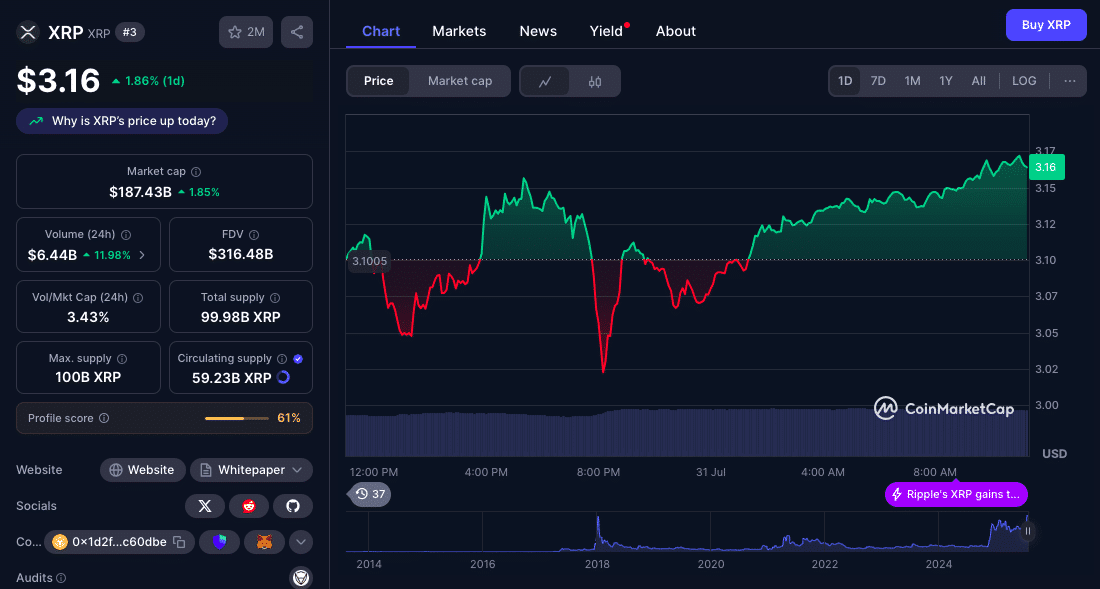
Task: Switch to the Markets tab
Action: point(459,31)
